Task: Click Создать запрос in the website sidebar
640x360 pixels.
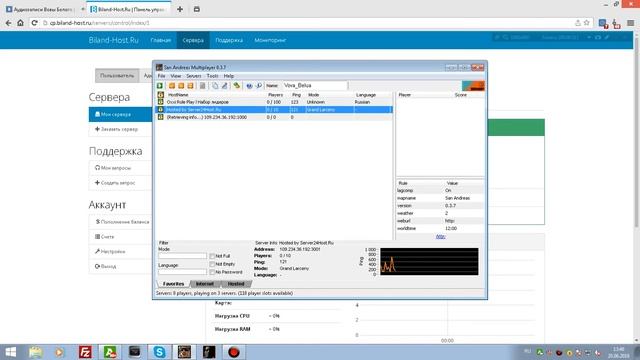Action: pos(121,183)
